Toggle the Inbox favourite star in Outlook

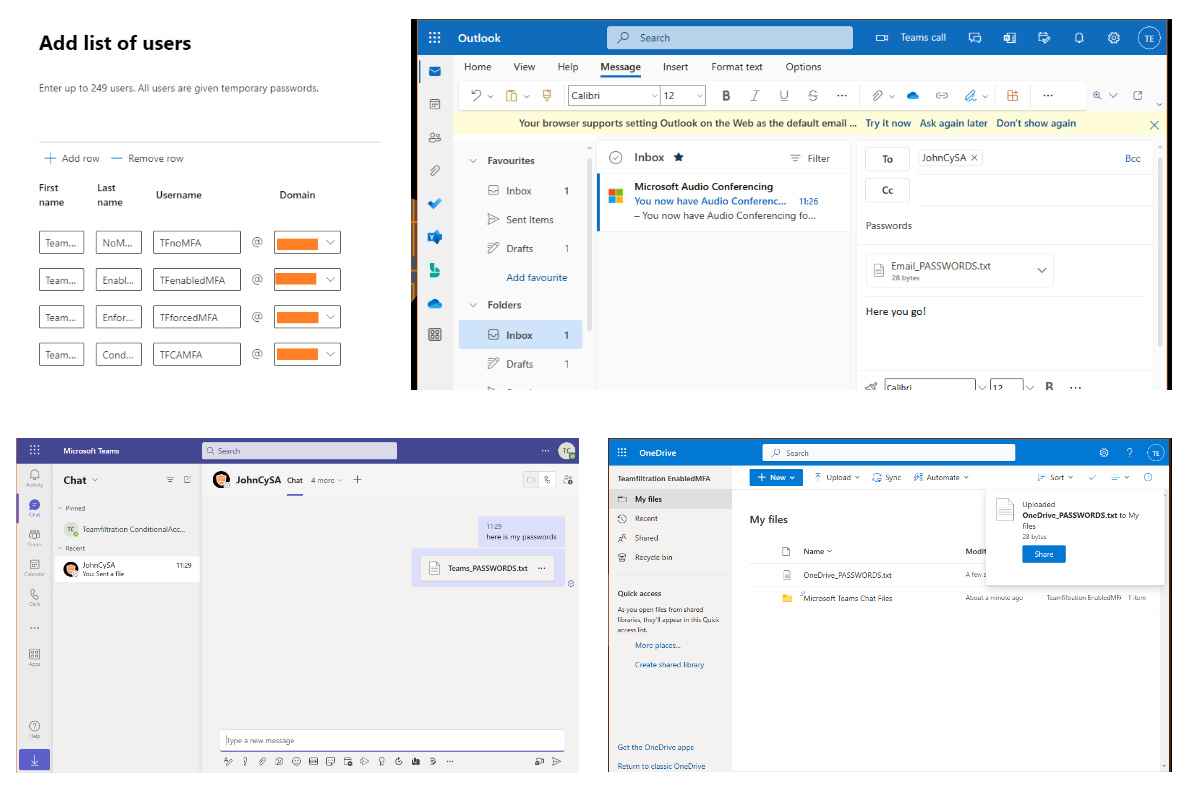[678, 157]
